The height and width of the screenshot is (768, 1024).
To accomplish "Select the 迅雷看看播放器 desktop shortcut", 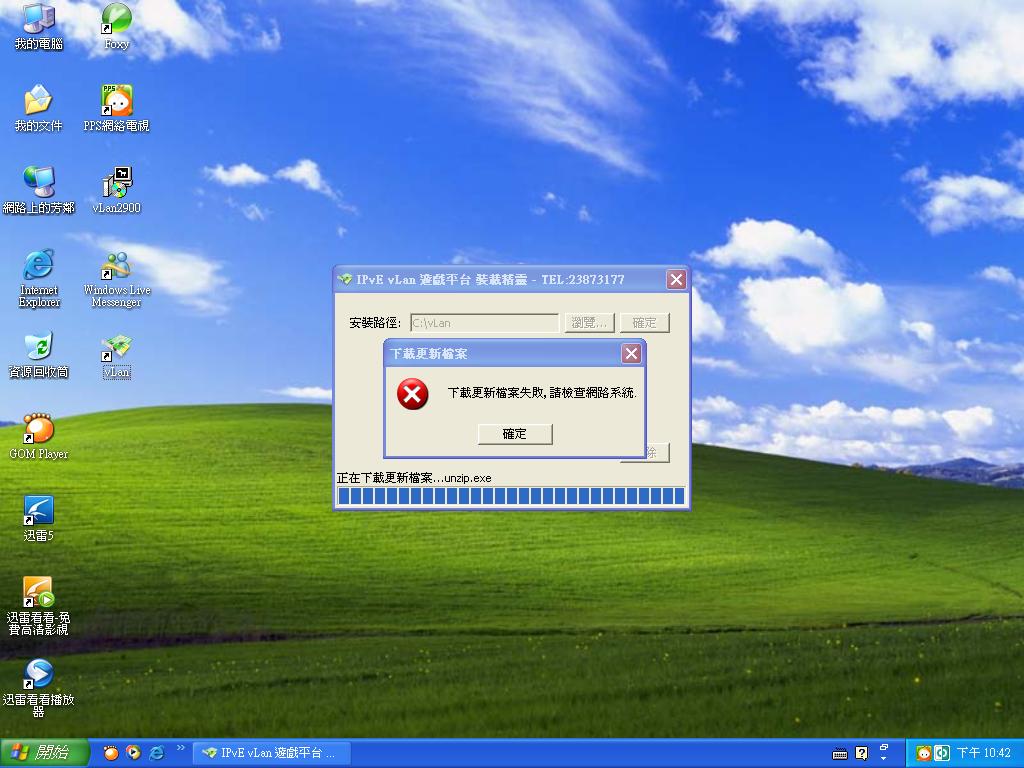I will point(39,688).
